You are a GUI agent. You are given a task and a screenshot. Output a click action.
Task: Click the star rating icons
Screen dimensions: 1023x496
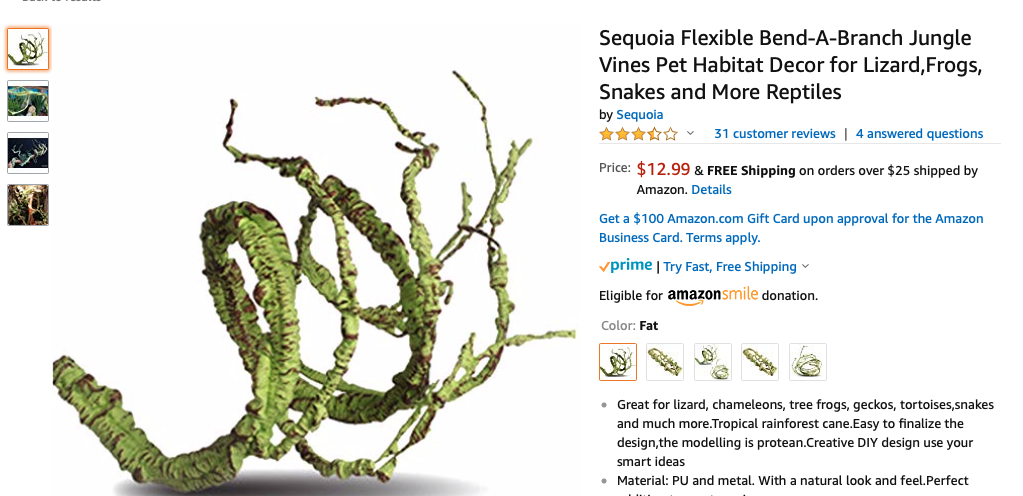click(638, 134)
